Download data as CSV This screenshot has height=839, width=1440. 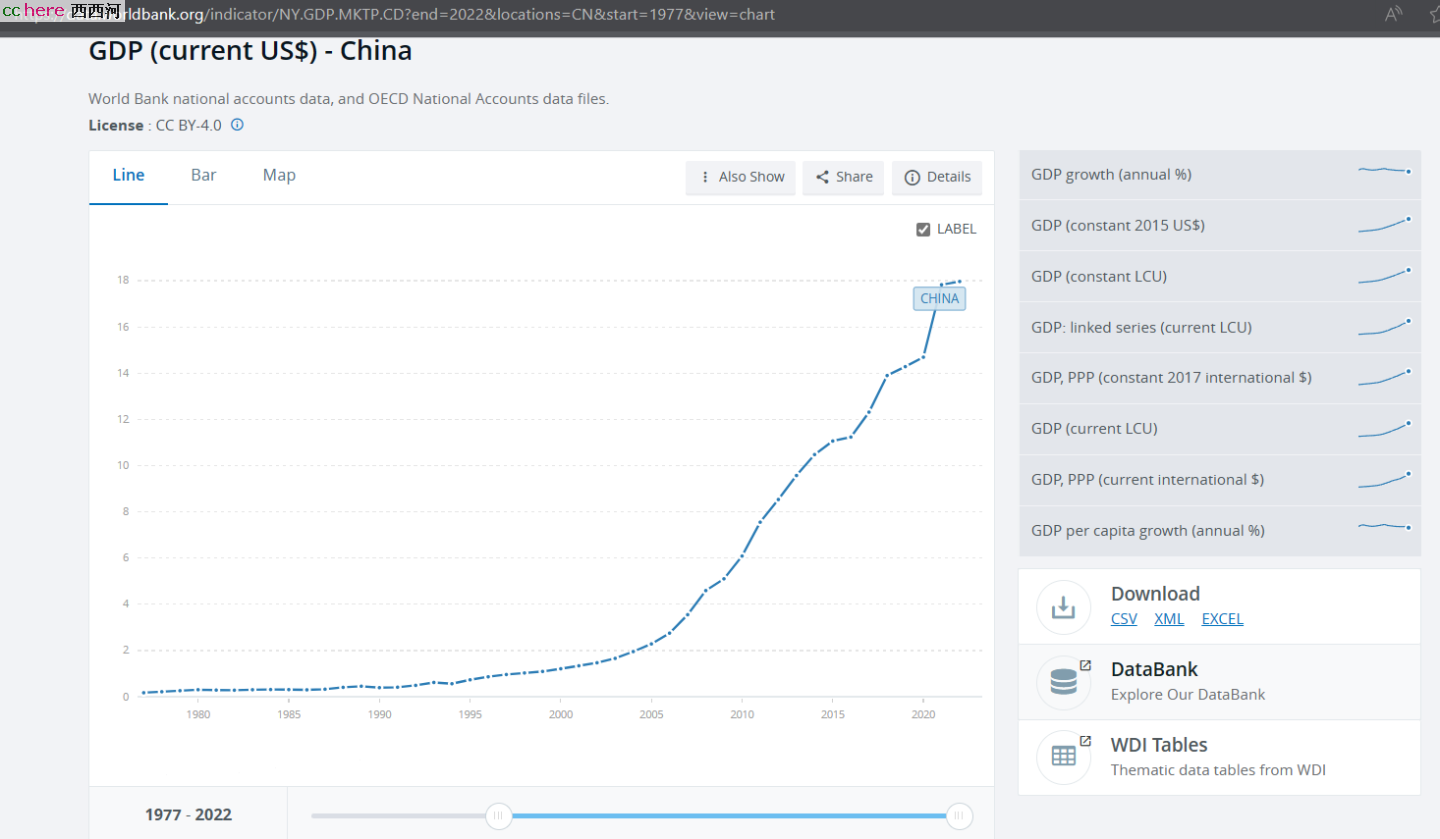[1124, 619]
